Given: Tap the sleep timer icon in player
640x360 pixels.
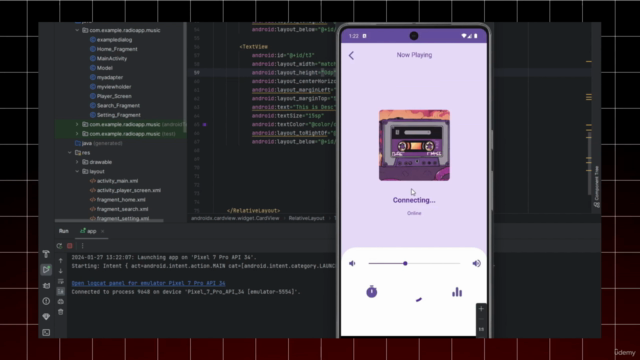Looking at the screenshot, I should point(371,291).
